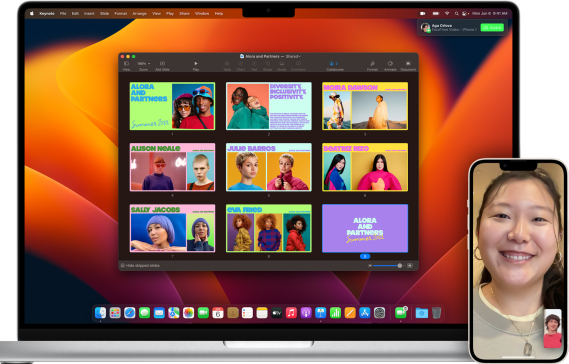Select the purple Alora and Partners closing slide
This screenshot has width=569, height=364.
coord(365,228)
